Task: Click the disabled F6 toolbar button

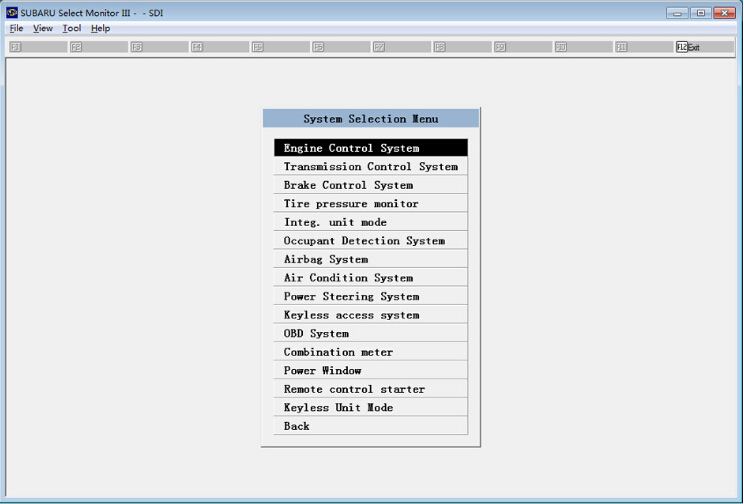Action: (x=341, y=47)
